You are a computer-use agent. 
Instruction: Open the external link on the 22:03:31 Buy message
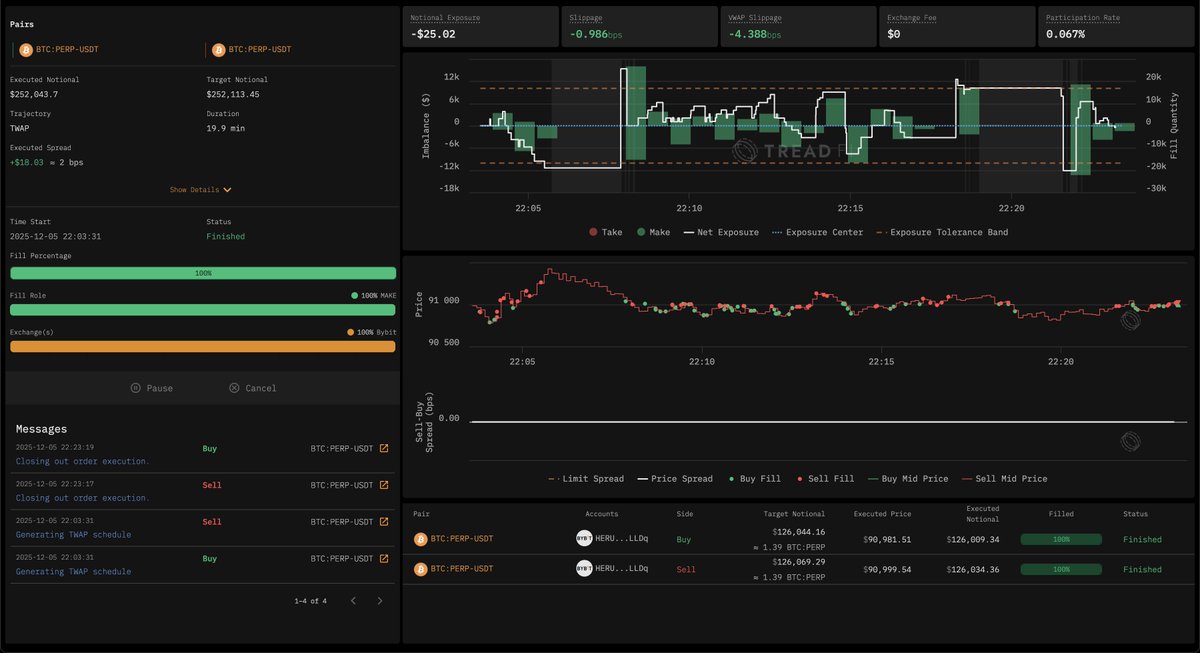386,558
